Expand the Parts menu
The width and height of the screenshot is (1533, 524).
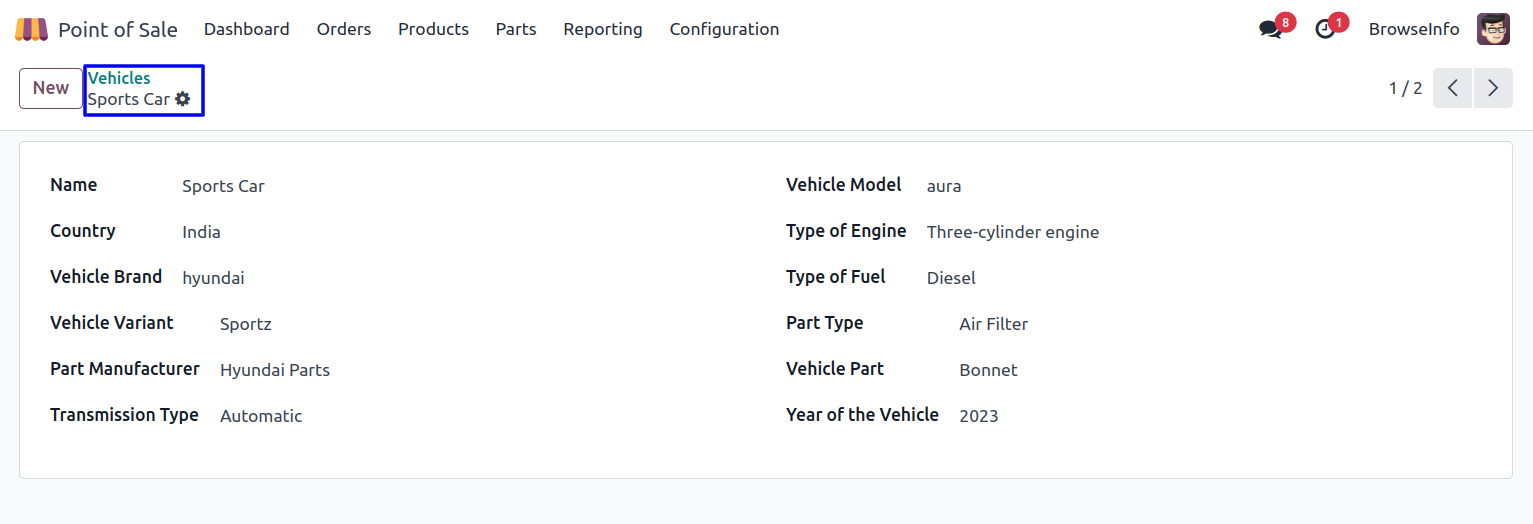point(516,30)
